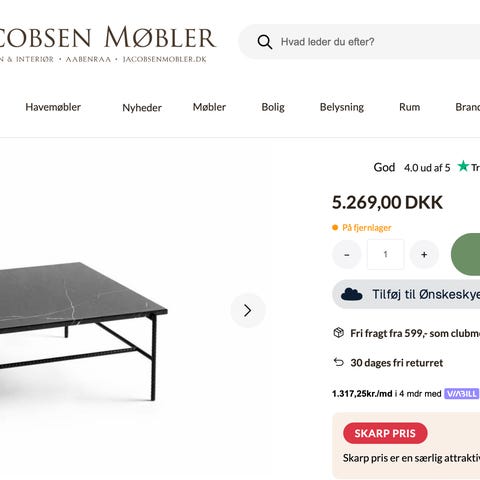
Task: Click the search magnifier icon
Action: pyautogui.click(x=265, y=42)
